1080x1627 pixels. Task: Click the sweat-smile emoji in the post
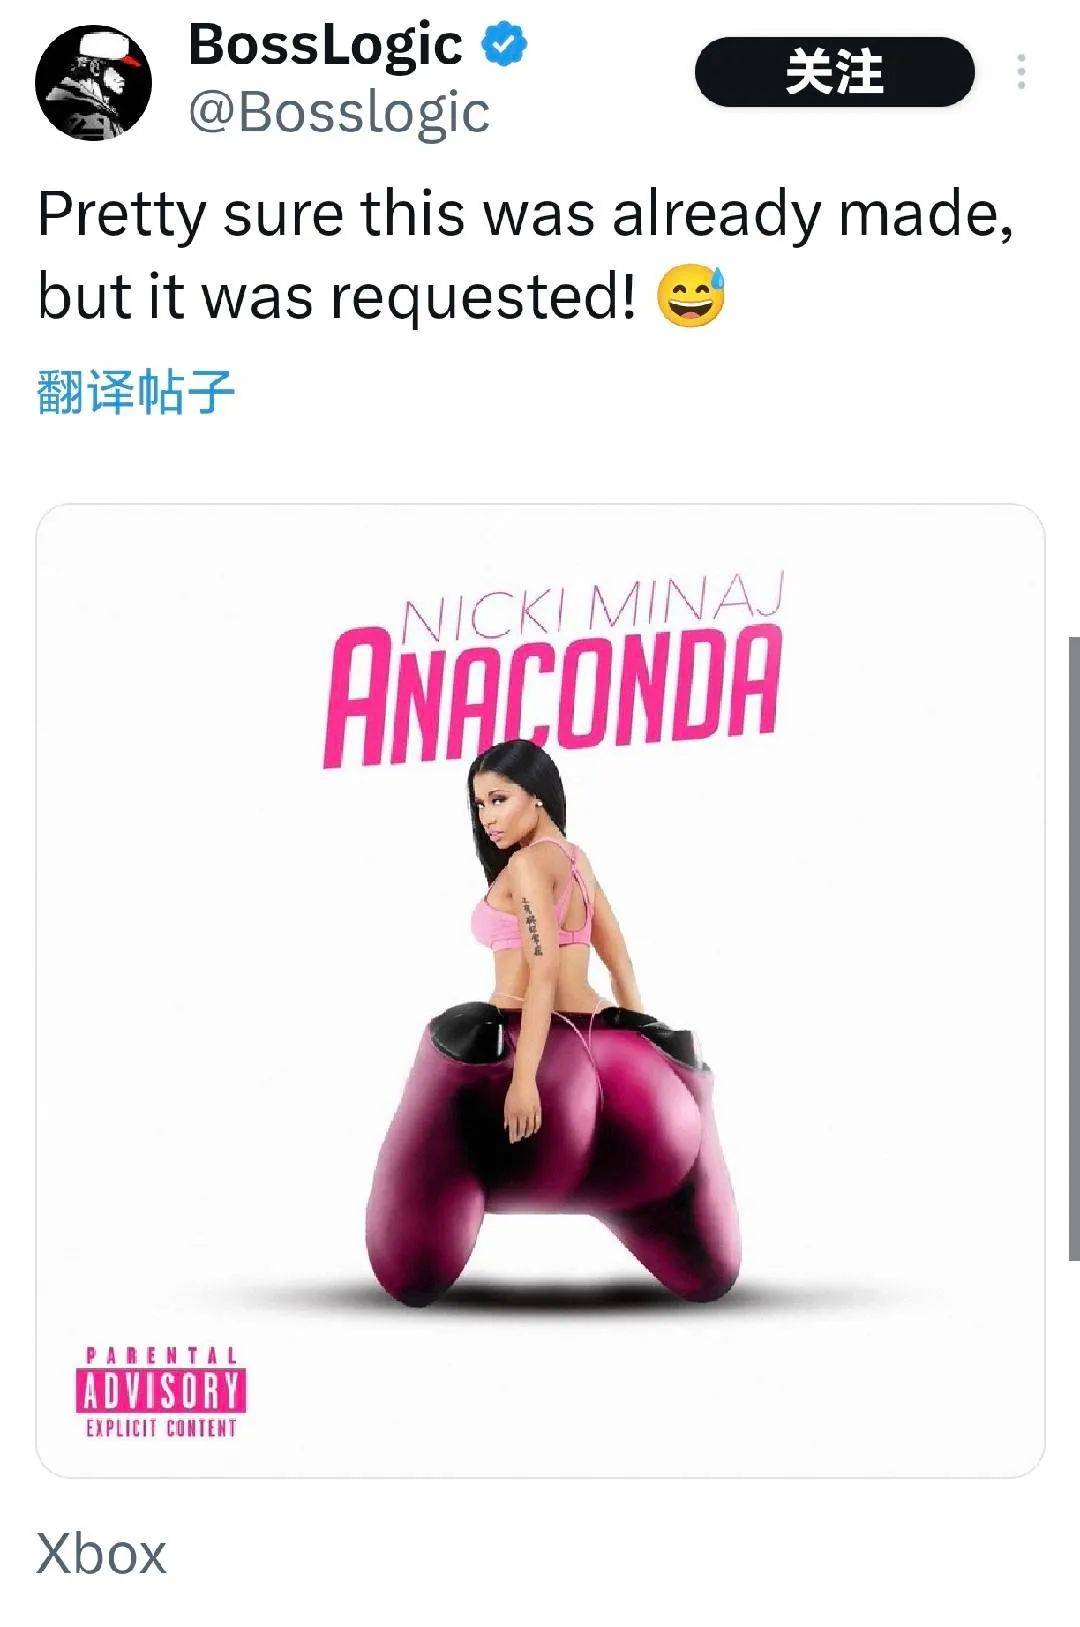coord(690,297)
